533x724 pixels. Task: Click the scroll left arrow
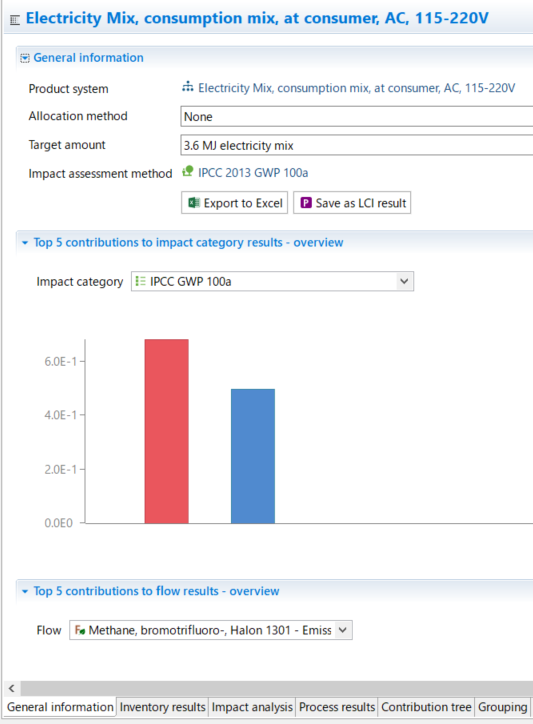(x=12, y=688)
